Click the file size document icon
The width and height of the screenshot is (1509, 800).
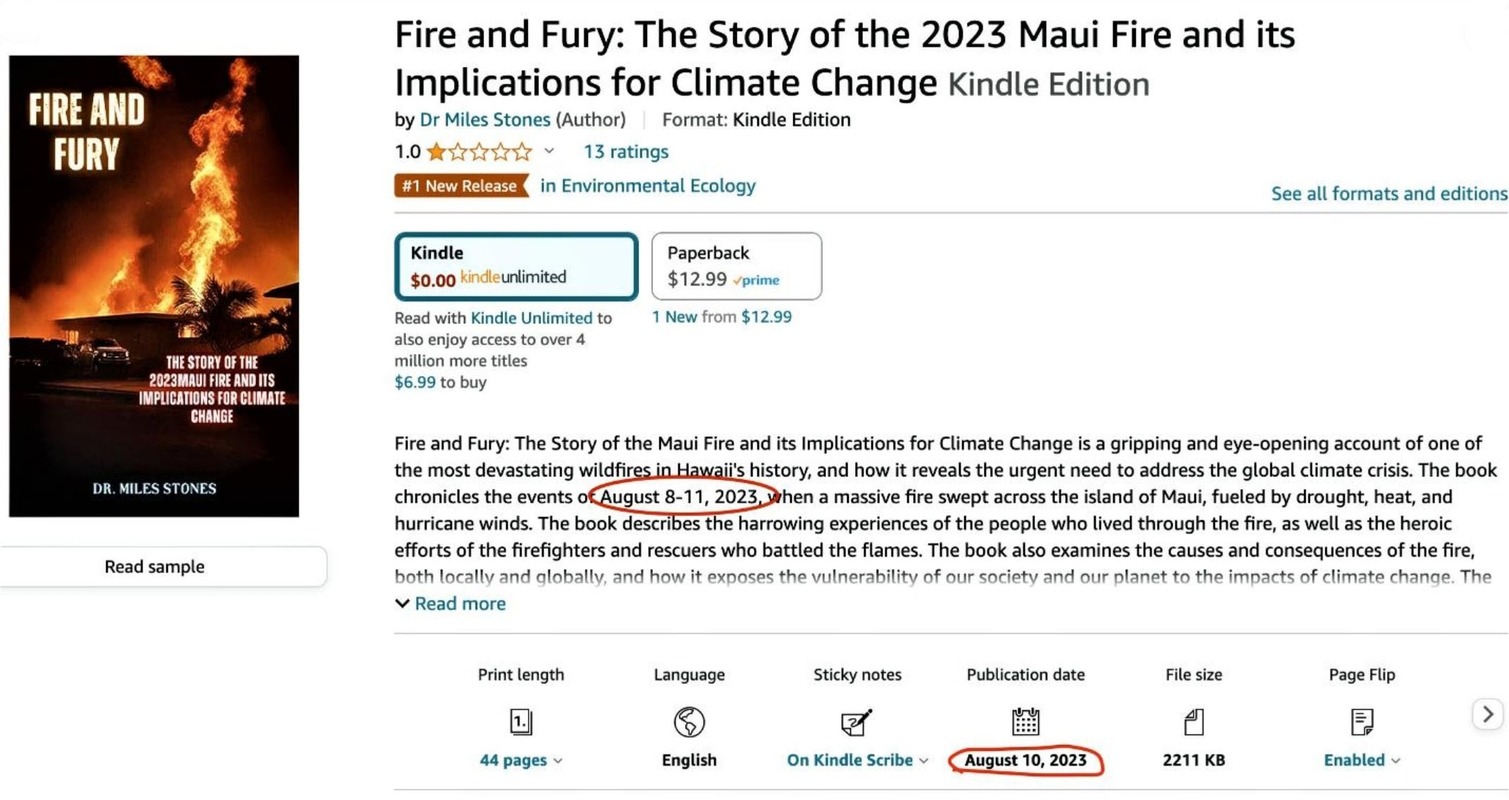click(1193, 721)
